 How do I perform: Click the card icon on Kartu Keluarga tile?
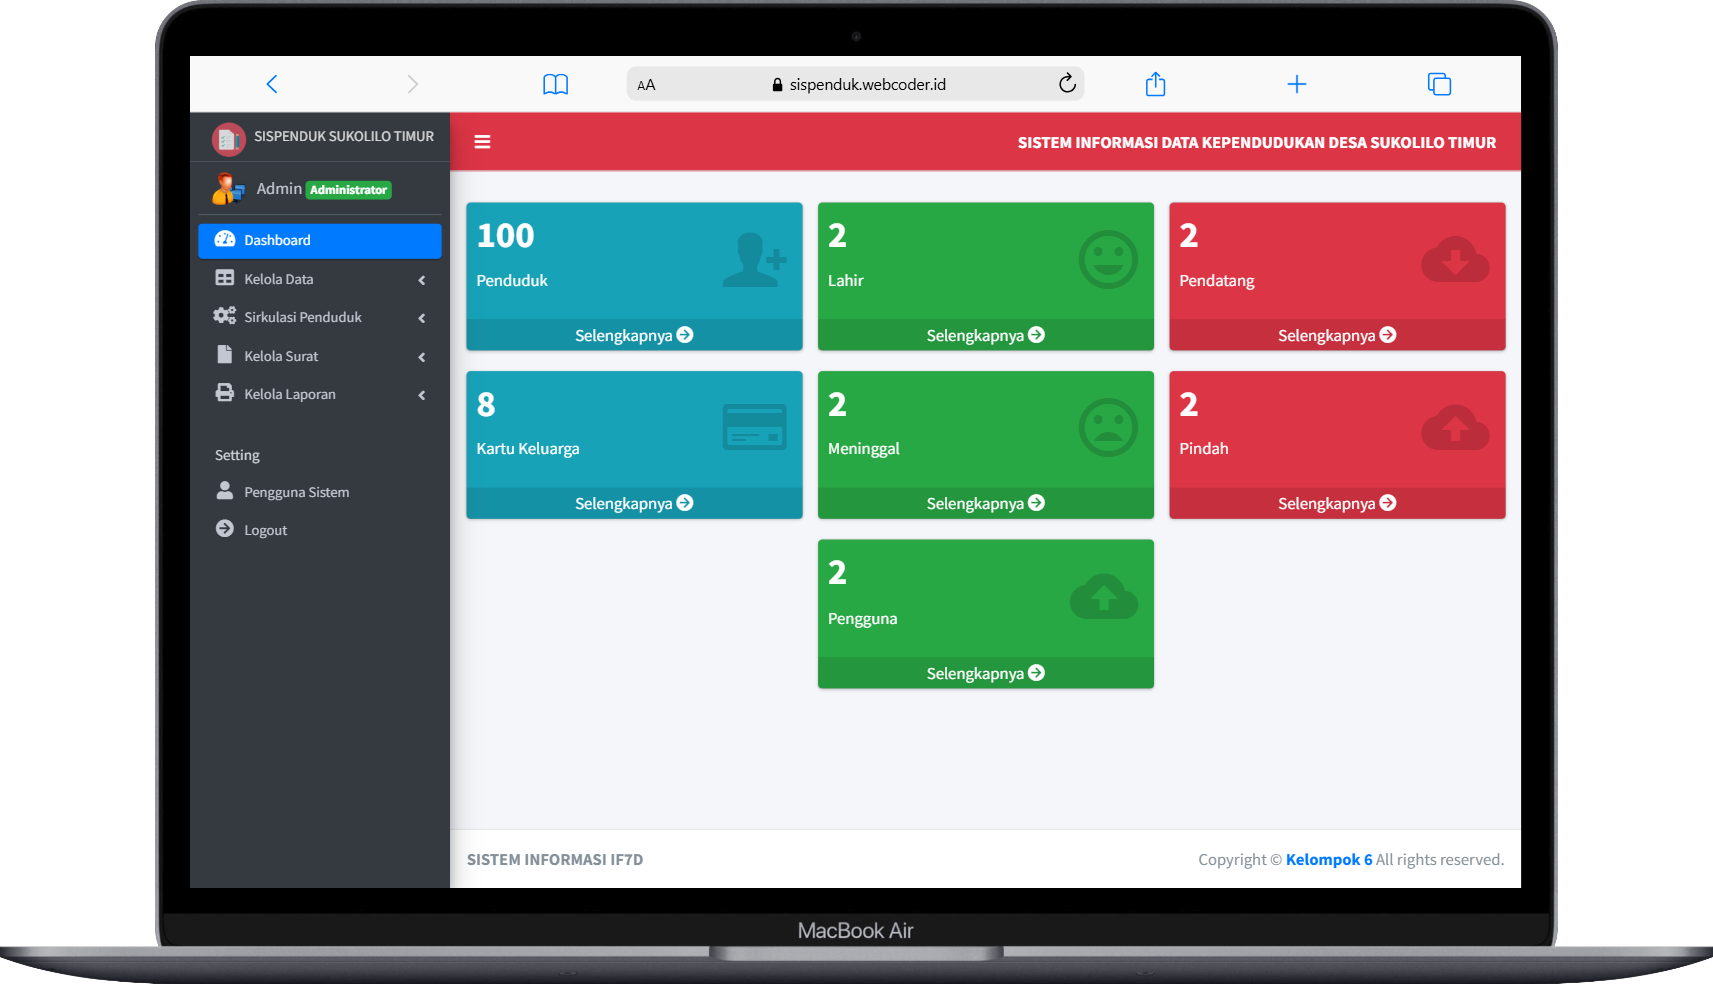[754, 427]
